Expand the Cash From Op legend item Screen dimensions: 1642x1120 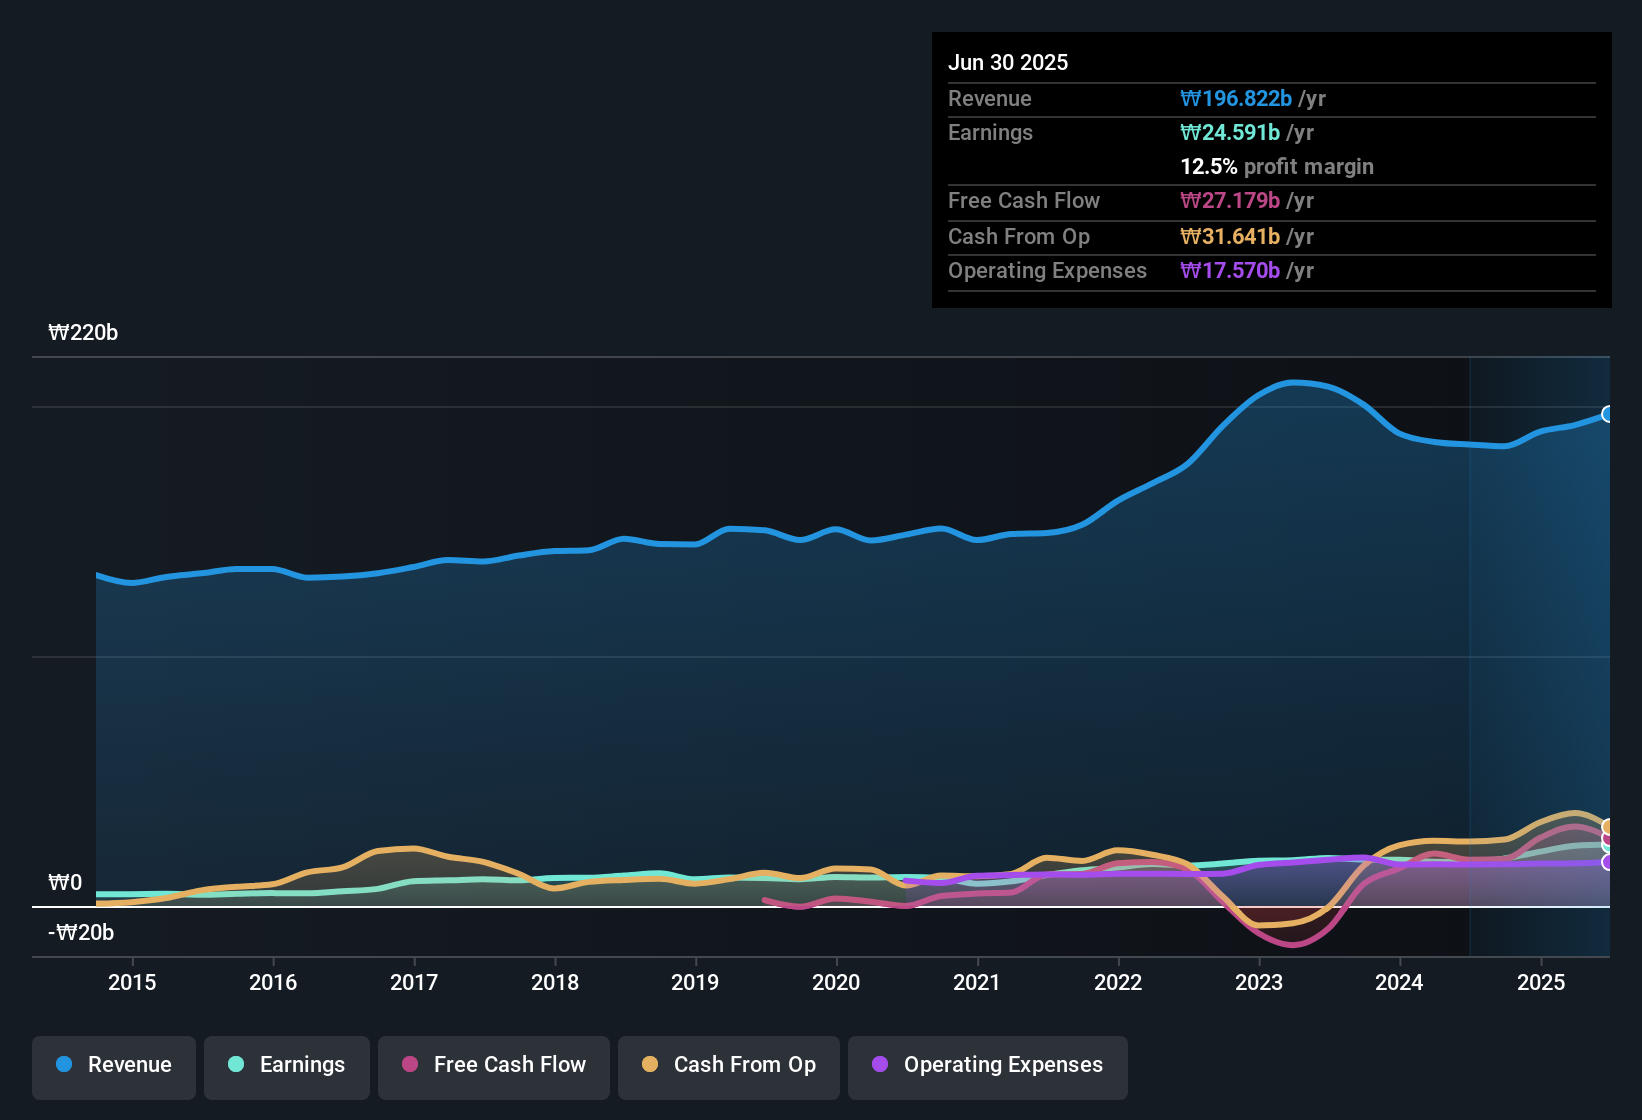click(728, 1066)
